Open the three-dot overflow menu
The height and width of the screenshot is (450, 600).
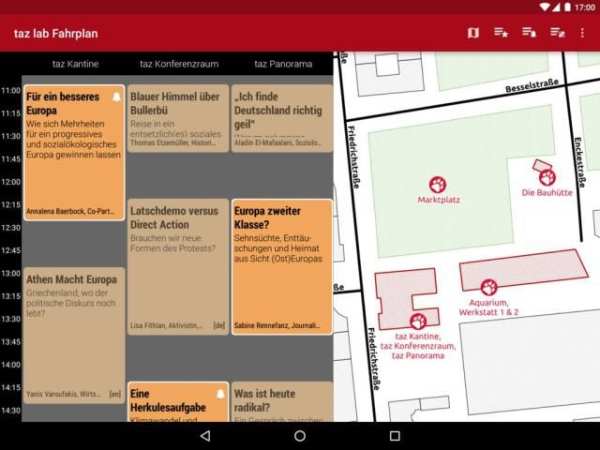click(x=582, y=33)
